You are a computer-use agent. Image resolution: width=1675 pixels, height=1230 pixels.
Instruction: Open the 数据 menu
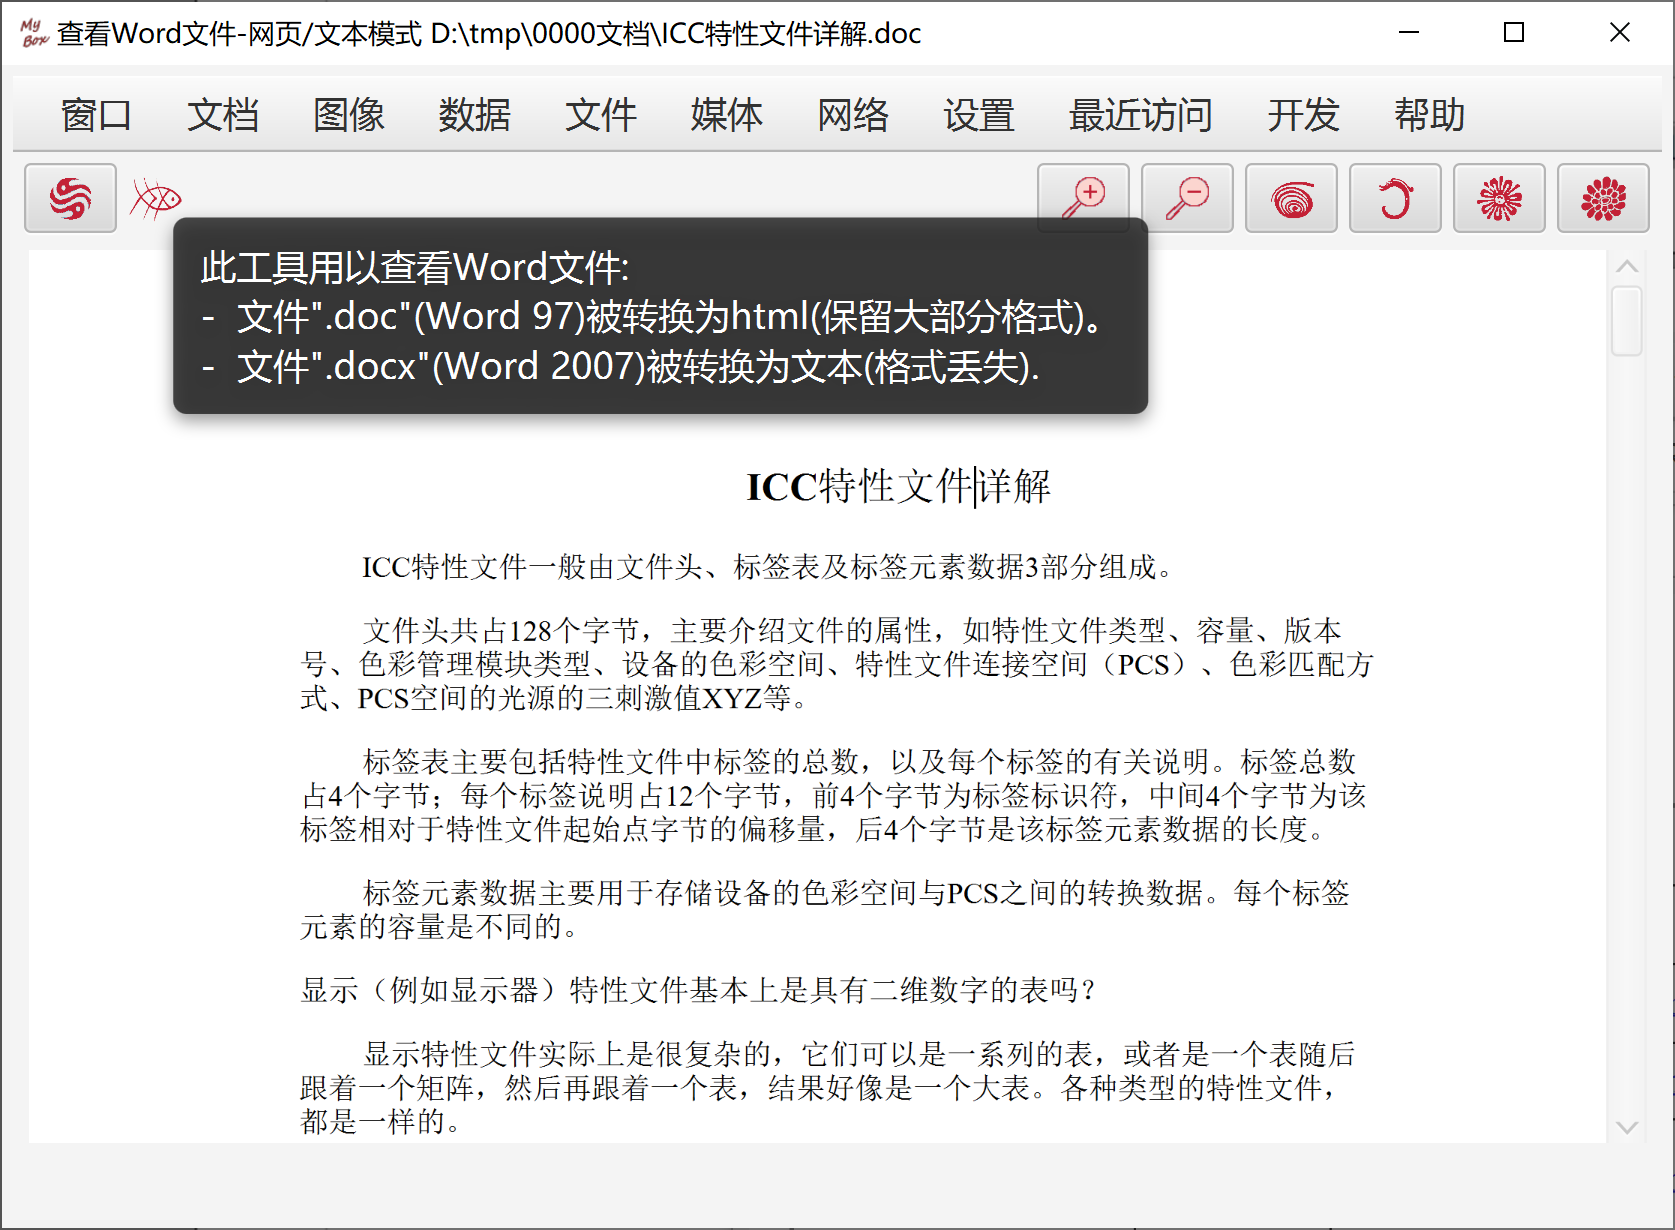(x=474, y=115)
